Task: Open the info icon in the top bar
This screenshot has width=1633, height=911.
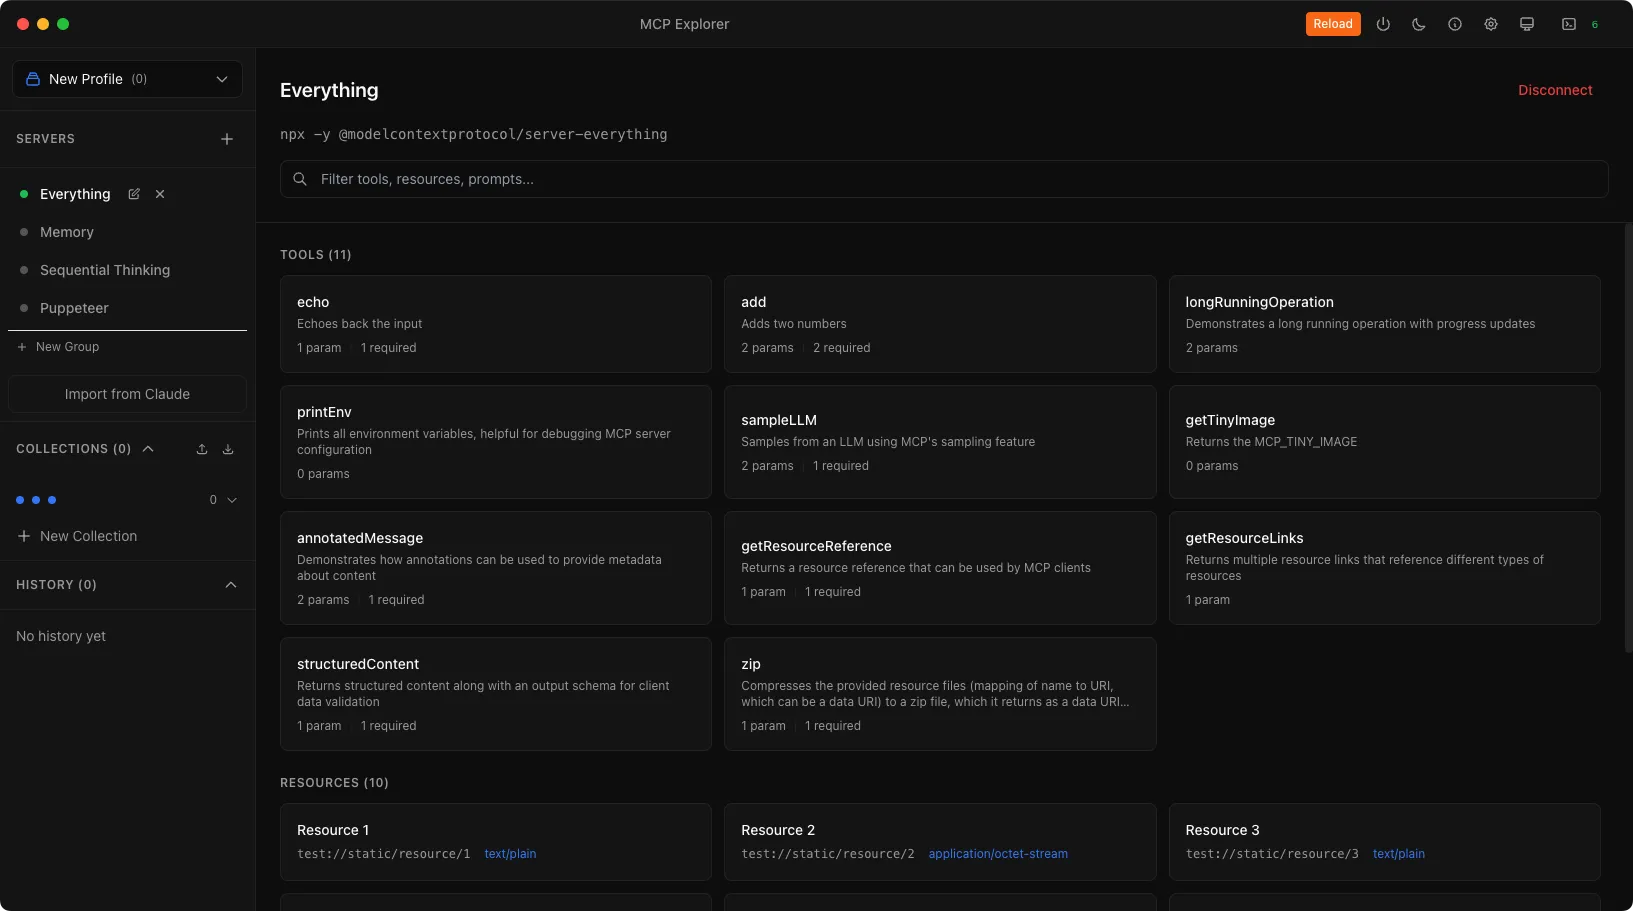Action: click(x=1455, y=24)
